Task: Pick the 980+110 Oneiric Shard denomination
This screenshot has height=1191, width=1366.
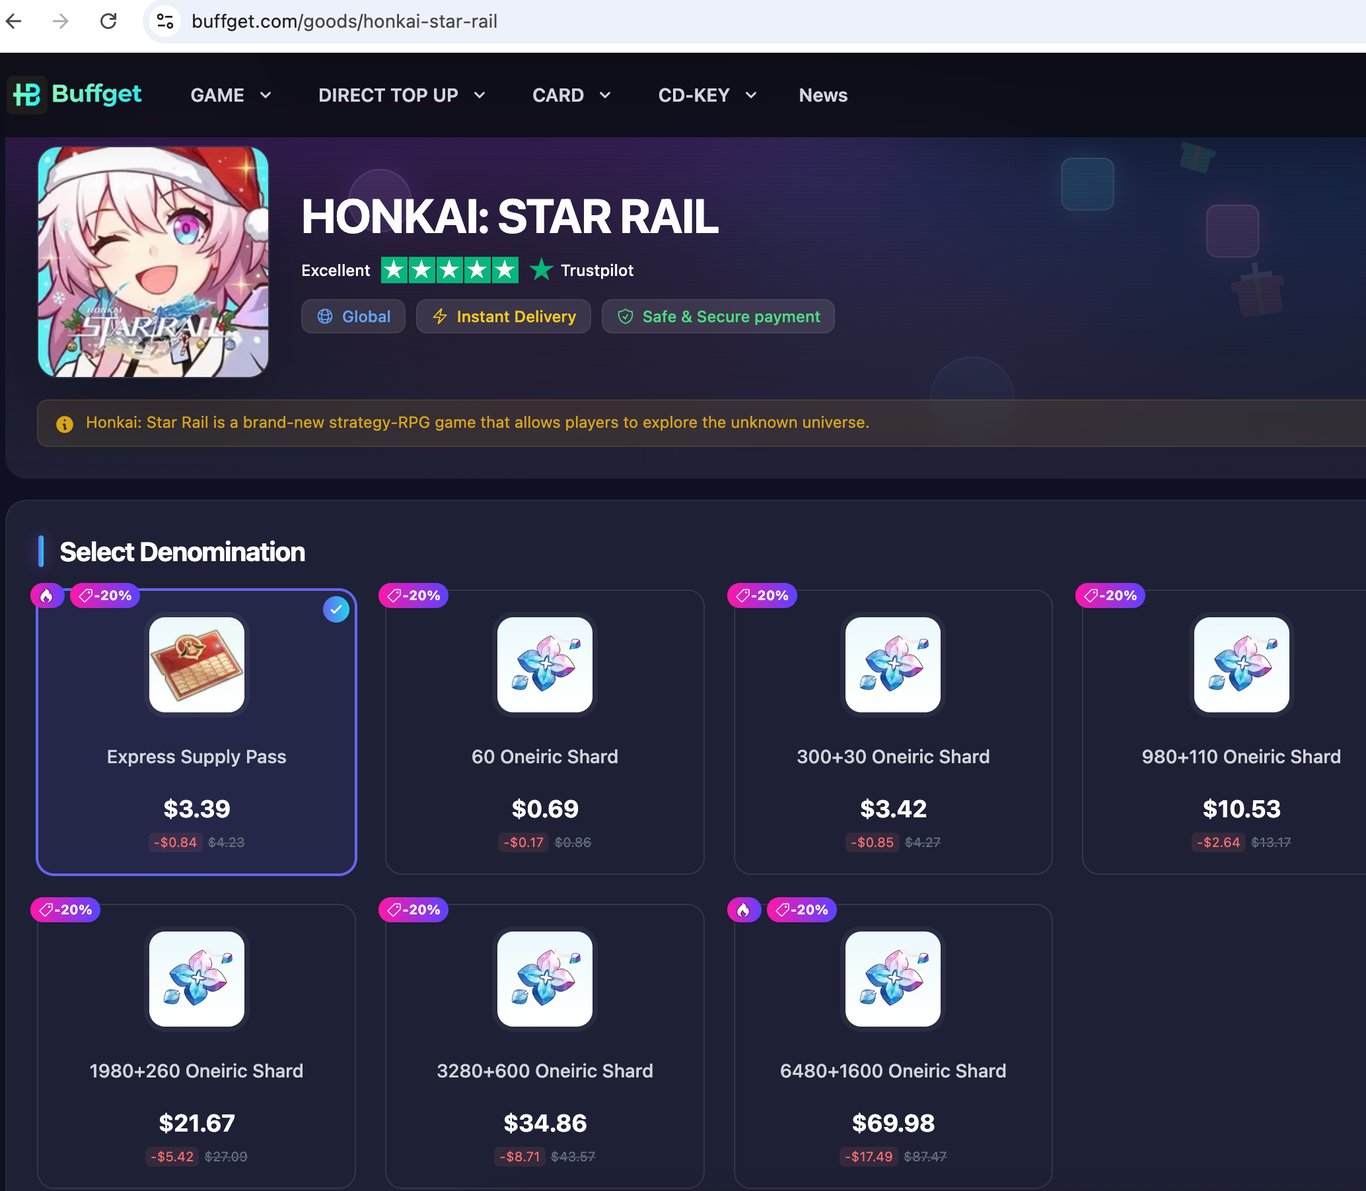Action: [x=1224, y=732]
